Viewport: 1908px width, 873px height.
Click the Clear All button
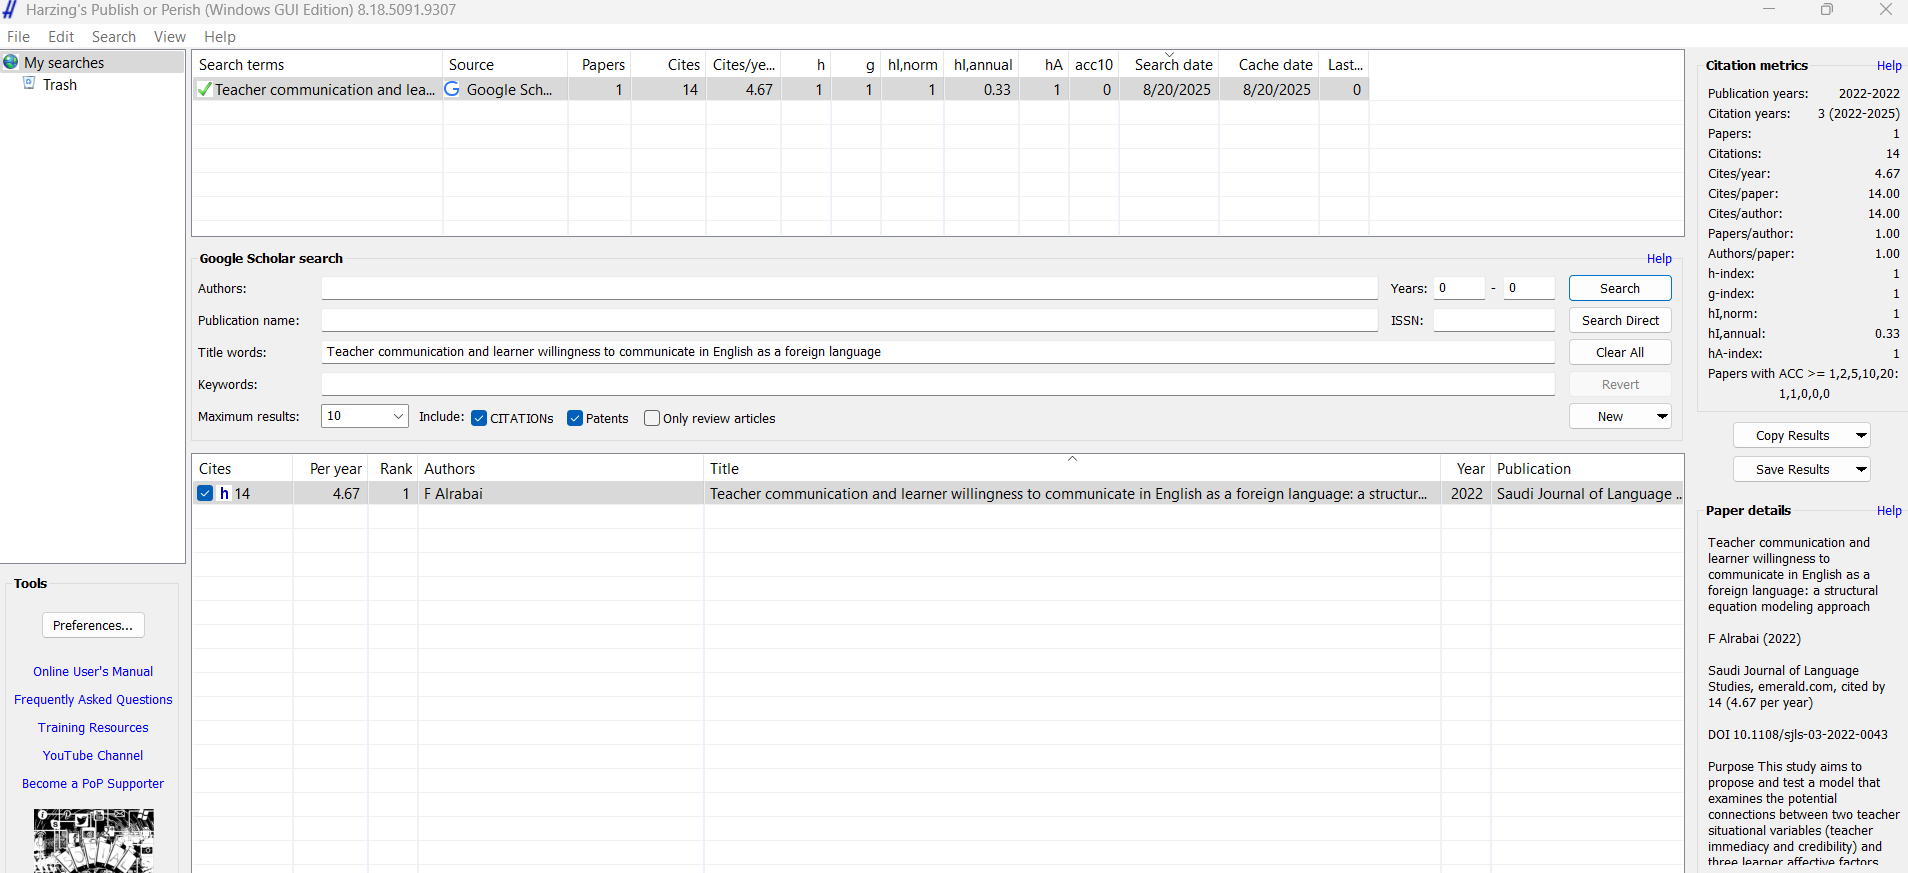(x=1620, y=352)
